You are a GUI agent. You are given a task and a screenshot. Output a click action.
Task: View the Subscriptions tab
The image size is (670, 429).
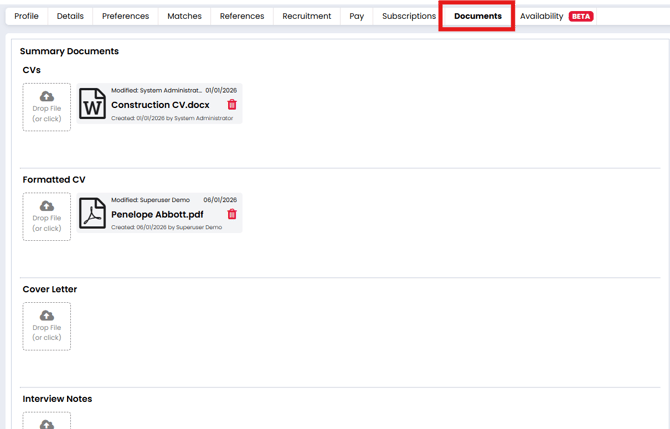[x=409, y=16]
